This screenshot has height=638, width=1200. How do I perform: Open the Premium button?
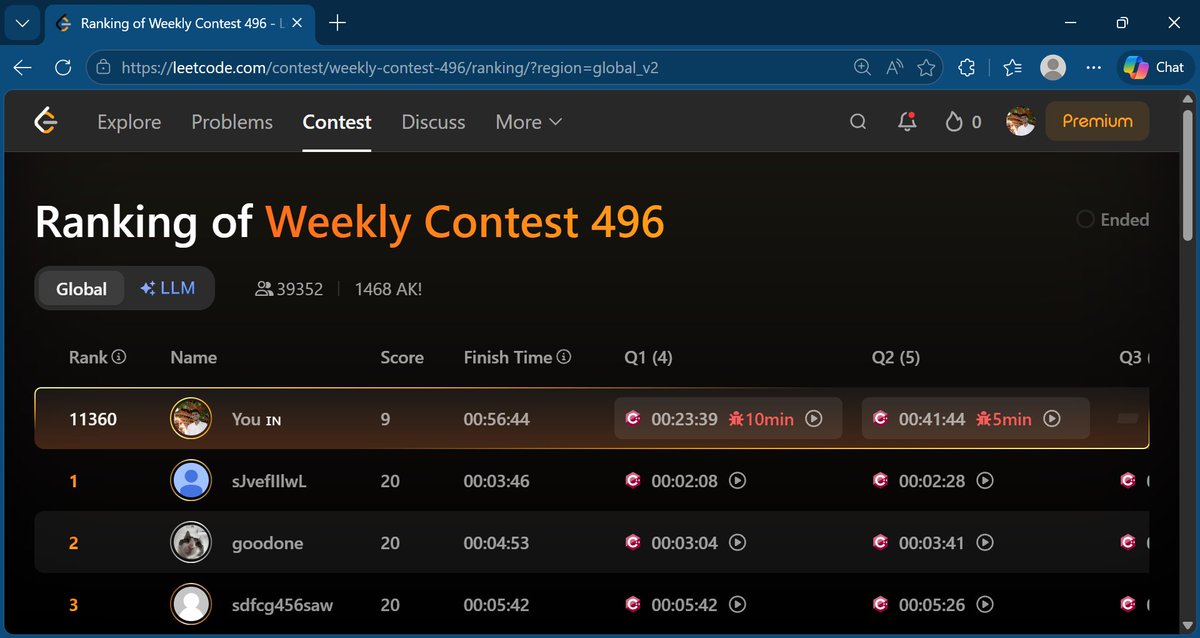[1097, 121]
